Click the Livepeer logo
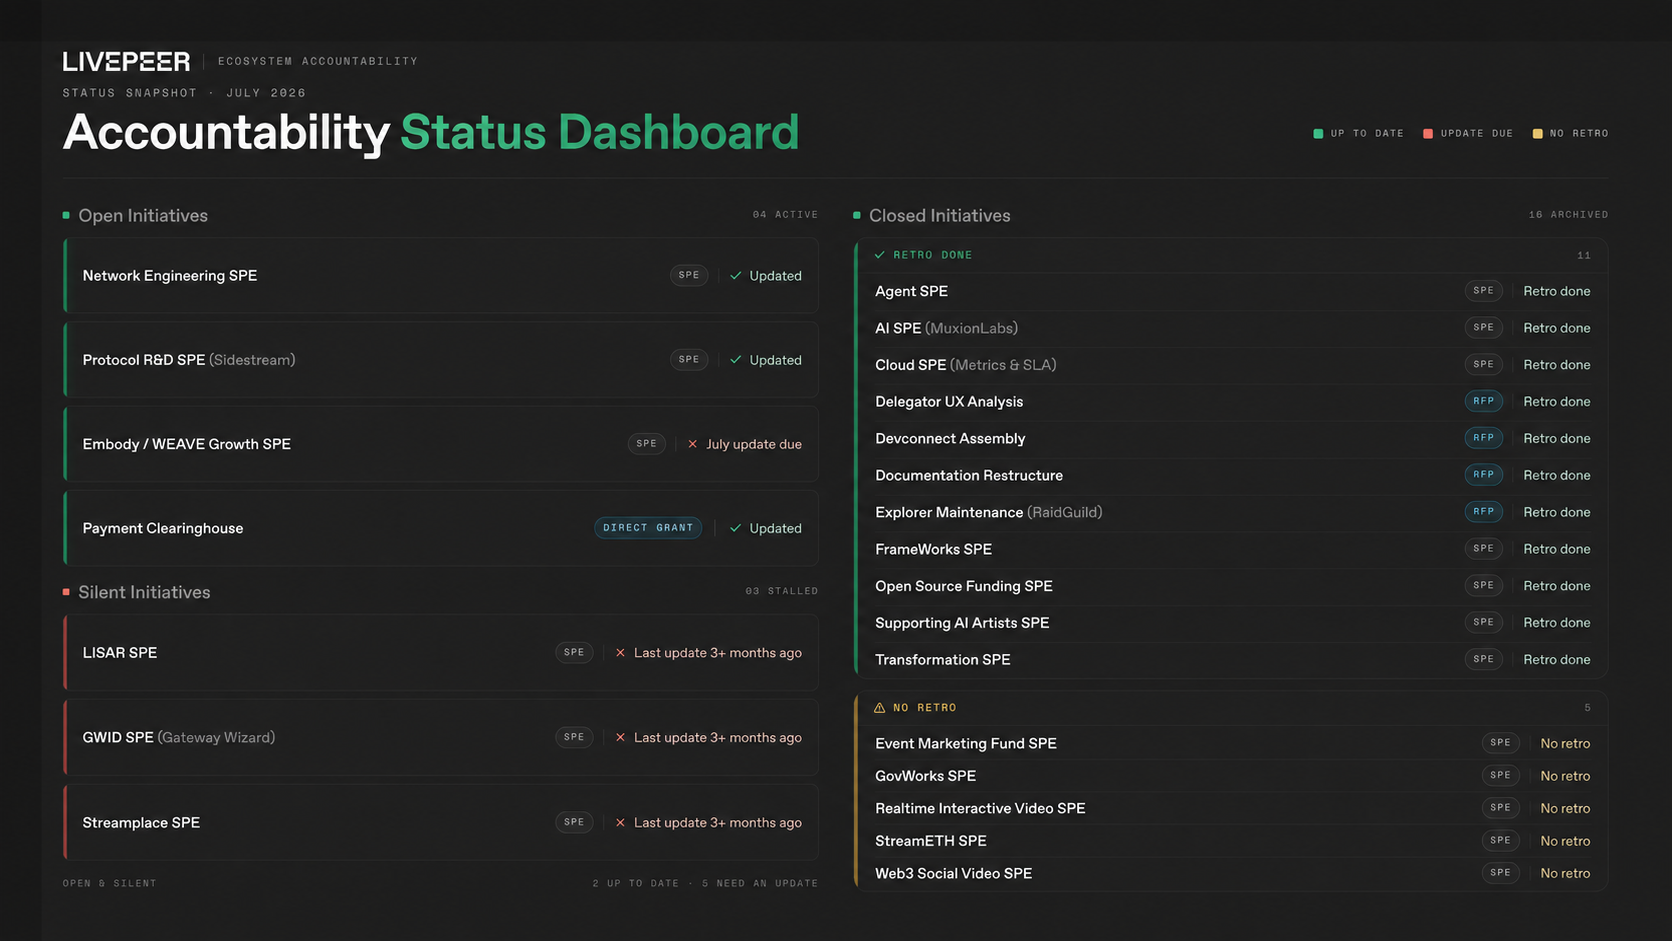 [126, 62]
